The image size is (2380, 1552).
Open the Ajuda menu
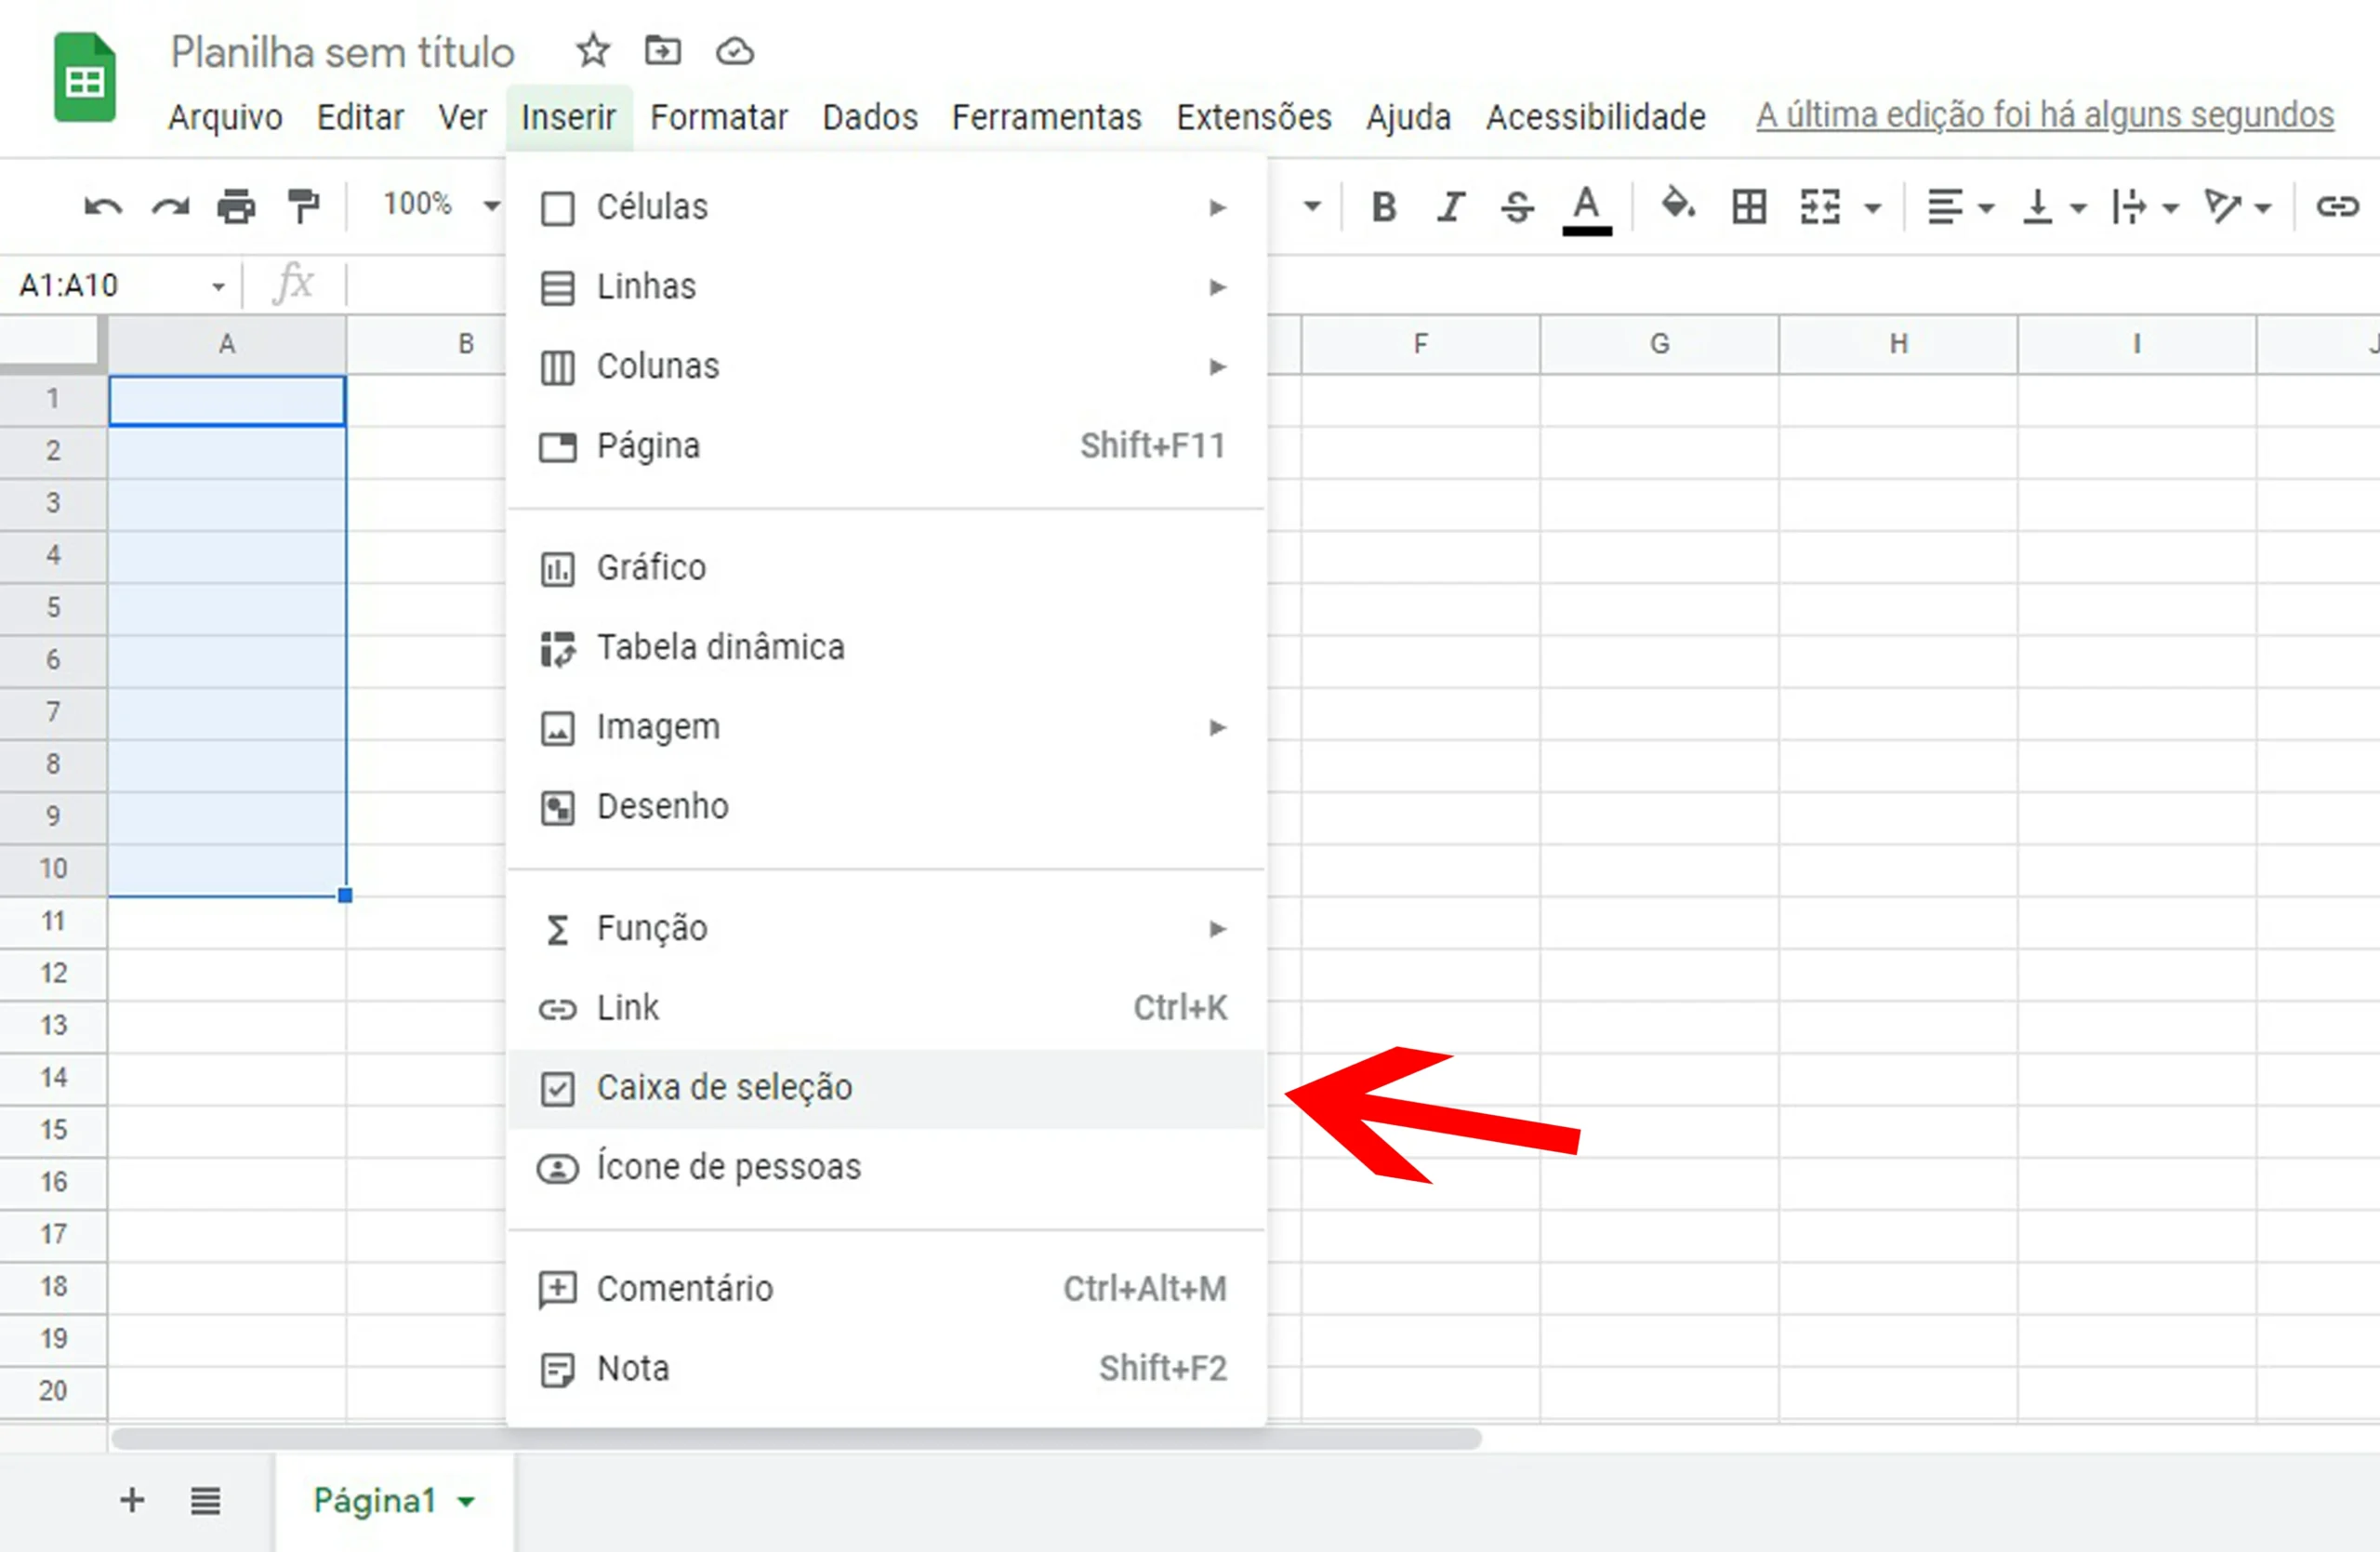tap(1408, 117)
